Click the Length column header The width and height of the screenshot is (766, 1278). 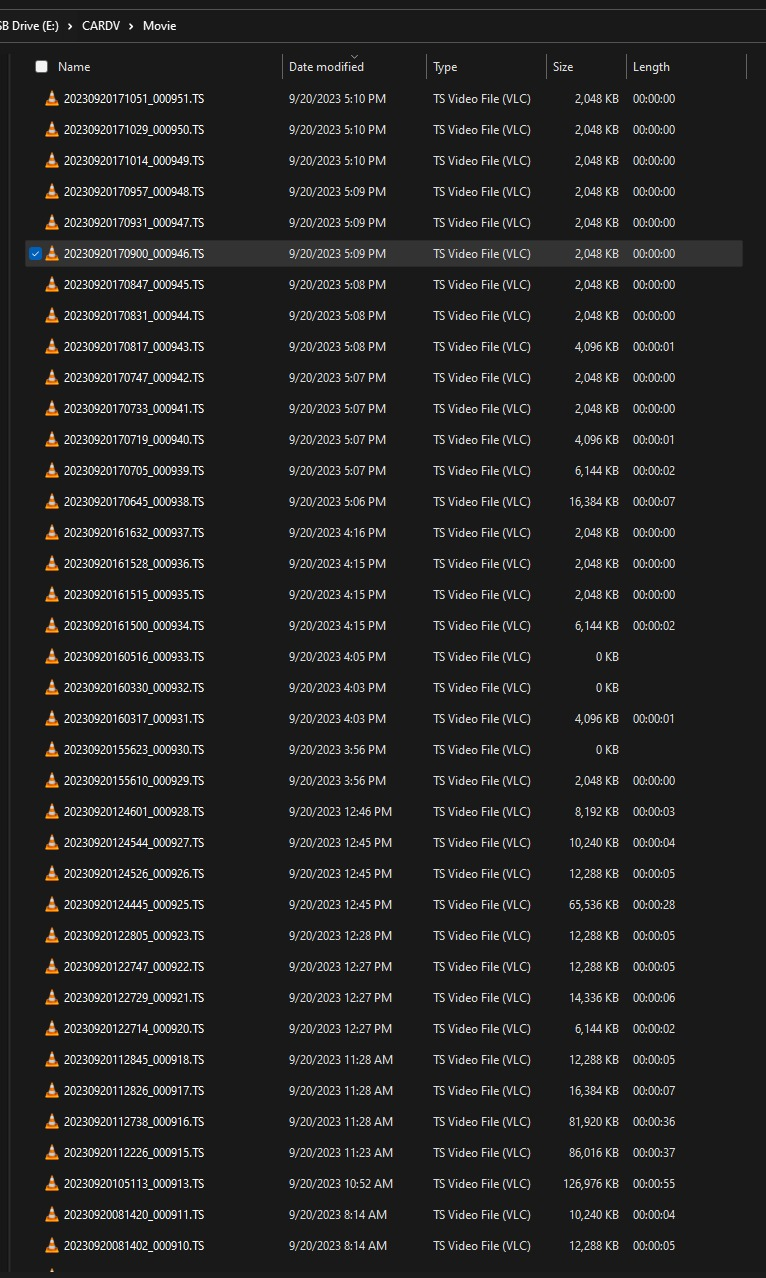[651, 67]
